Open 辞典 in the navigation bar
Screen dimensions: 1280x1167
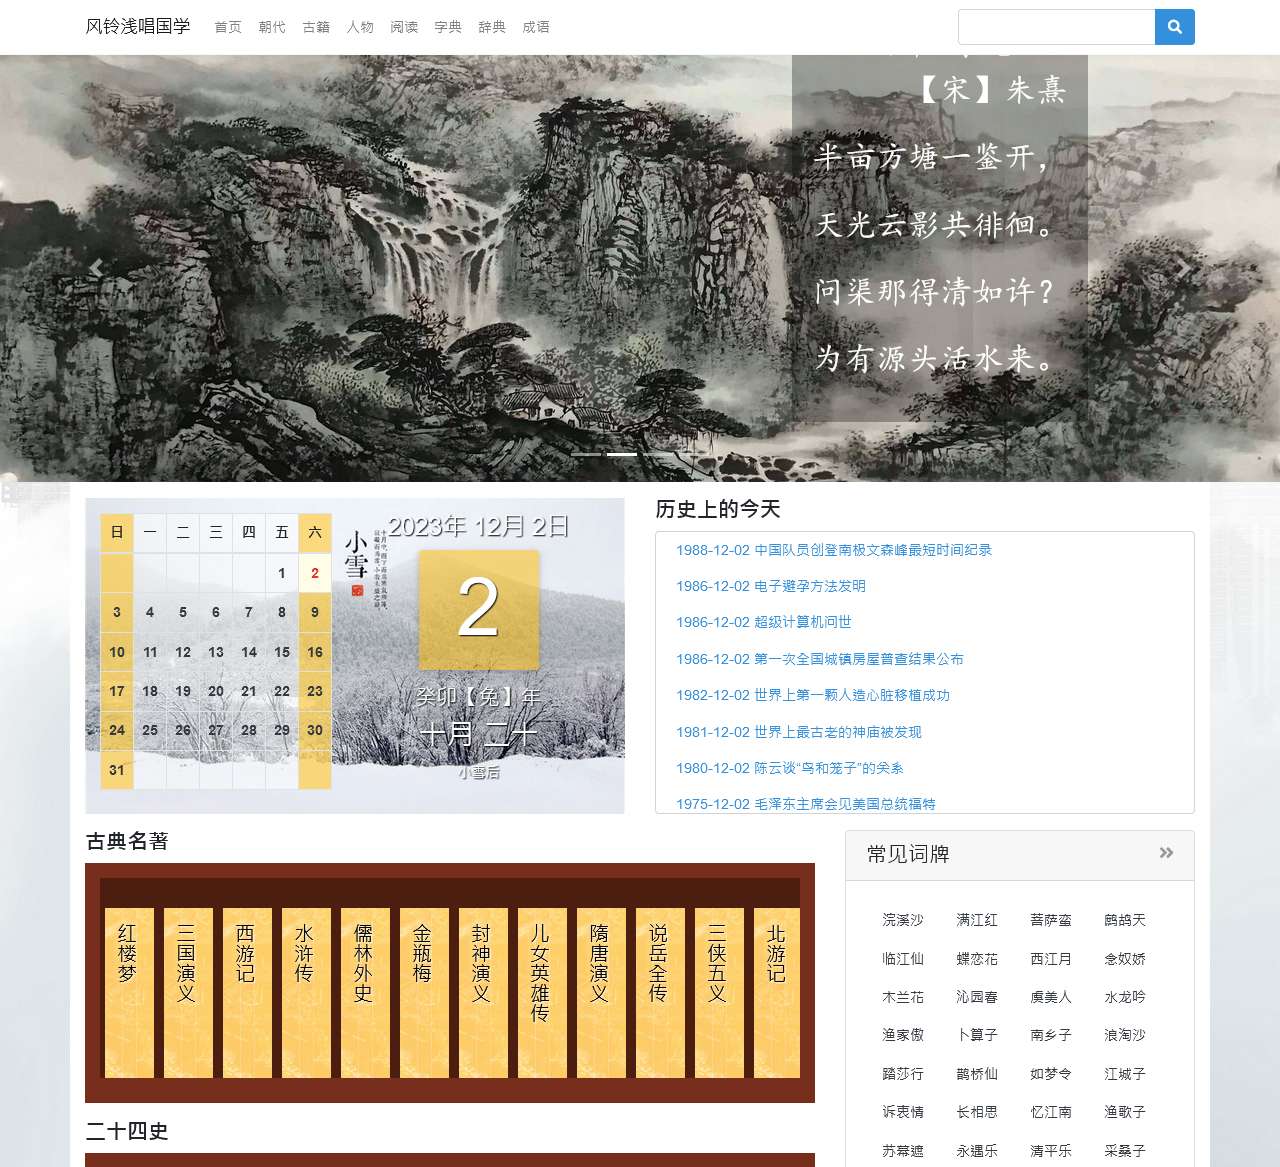[x=492, y=27]
